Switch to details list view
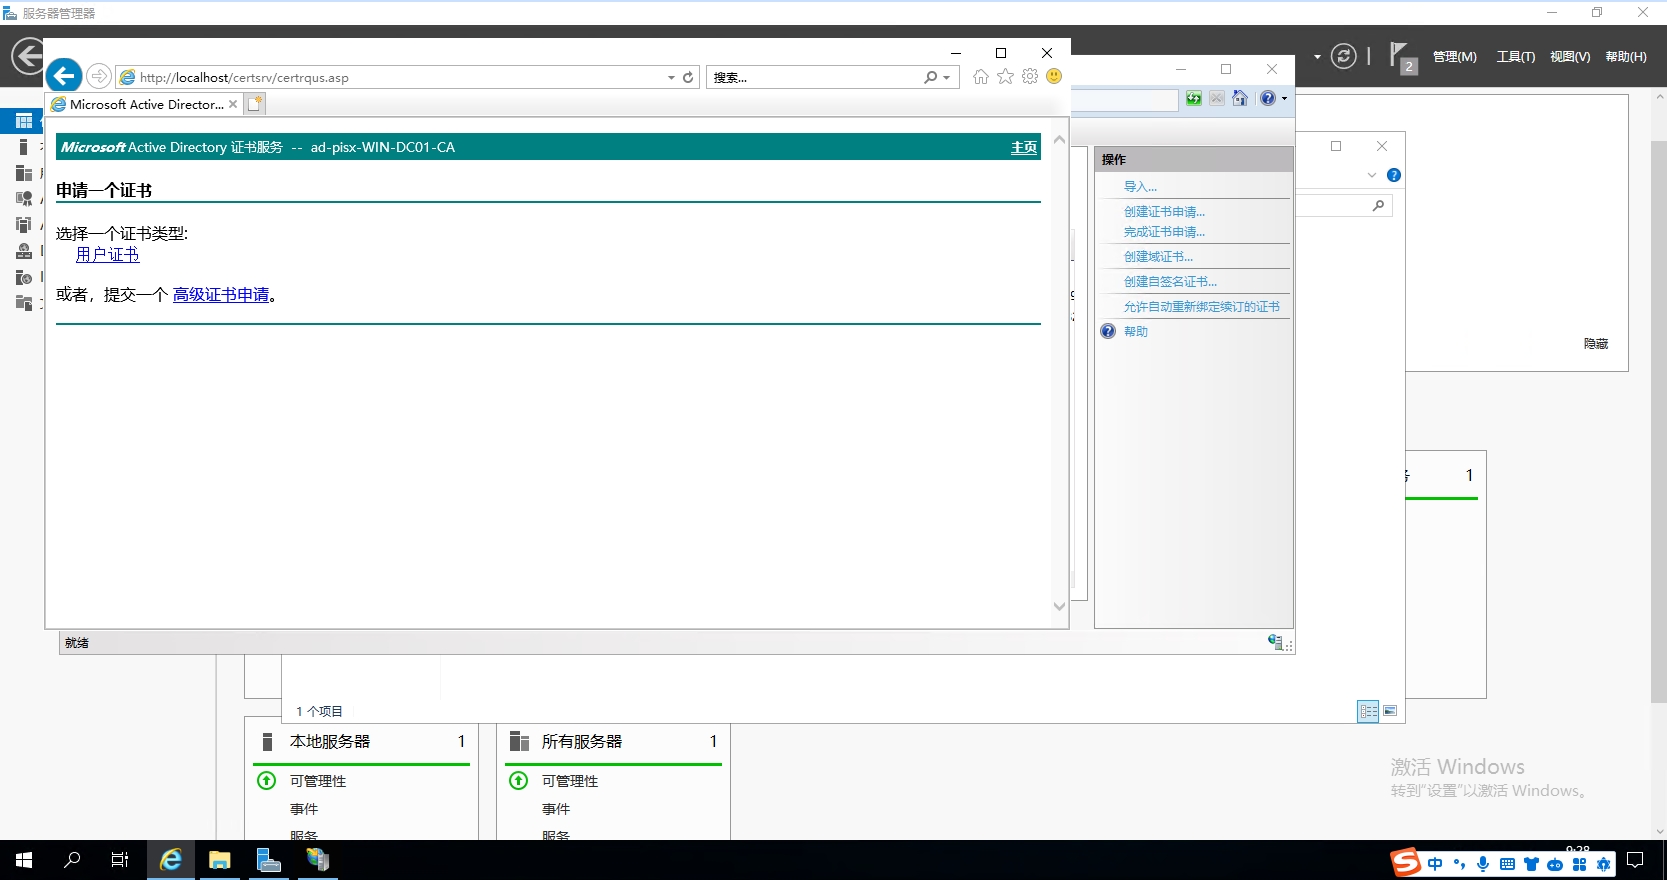Image resolution: width=1667 pixels, height=880 pixels. click(x=1368, y=711)
